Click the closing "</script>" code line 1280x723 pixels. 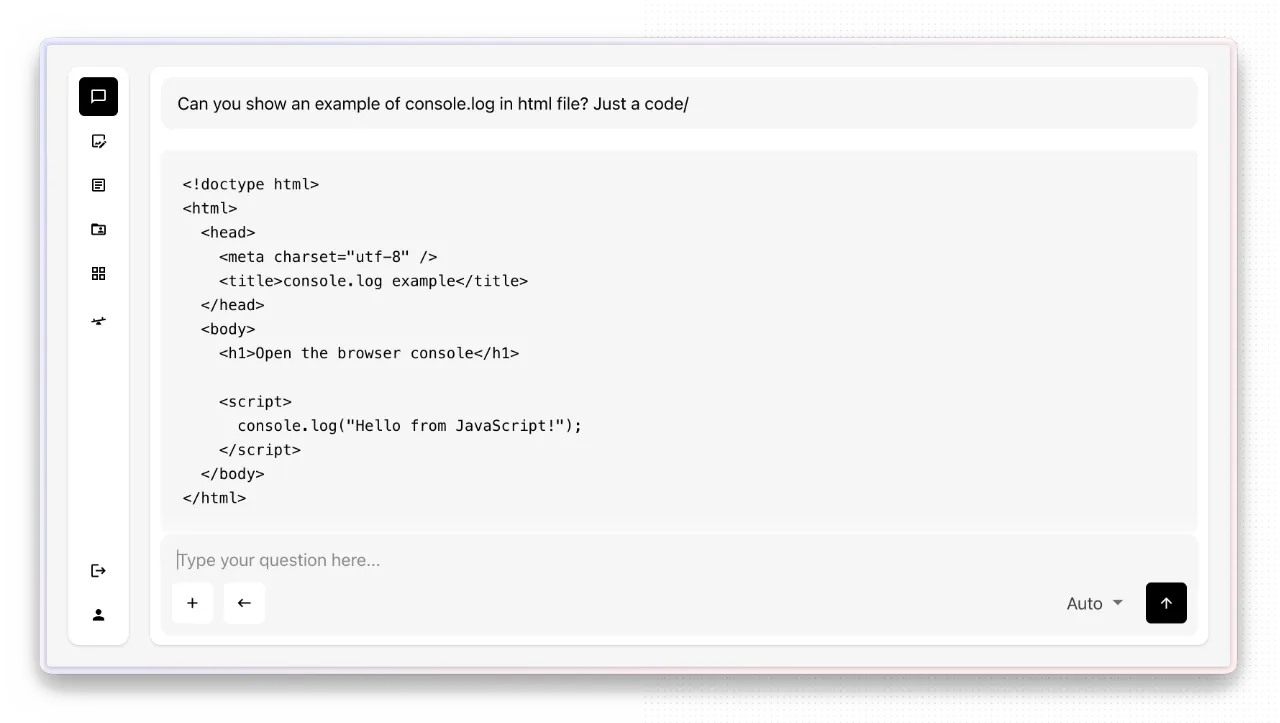[260, 450]
